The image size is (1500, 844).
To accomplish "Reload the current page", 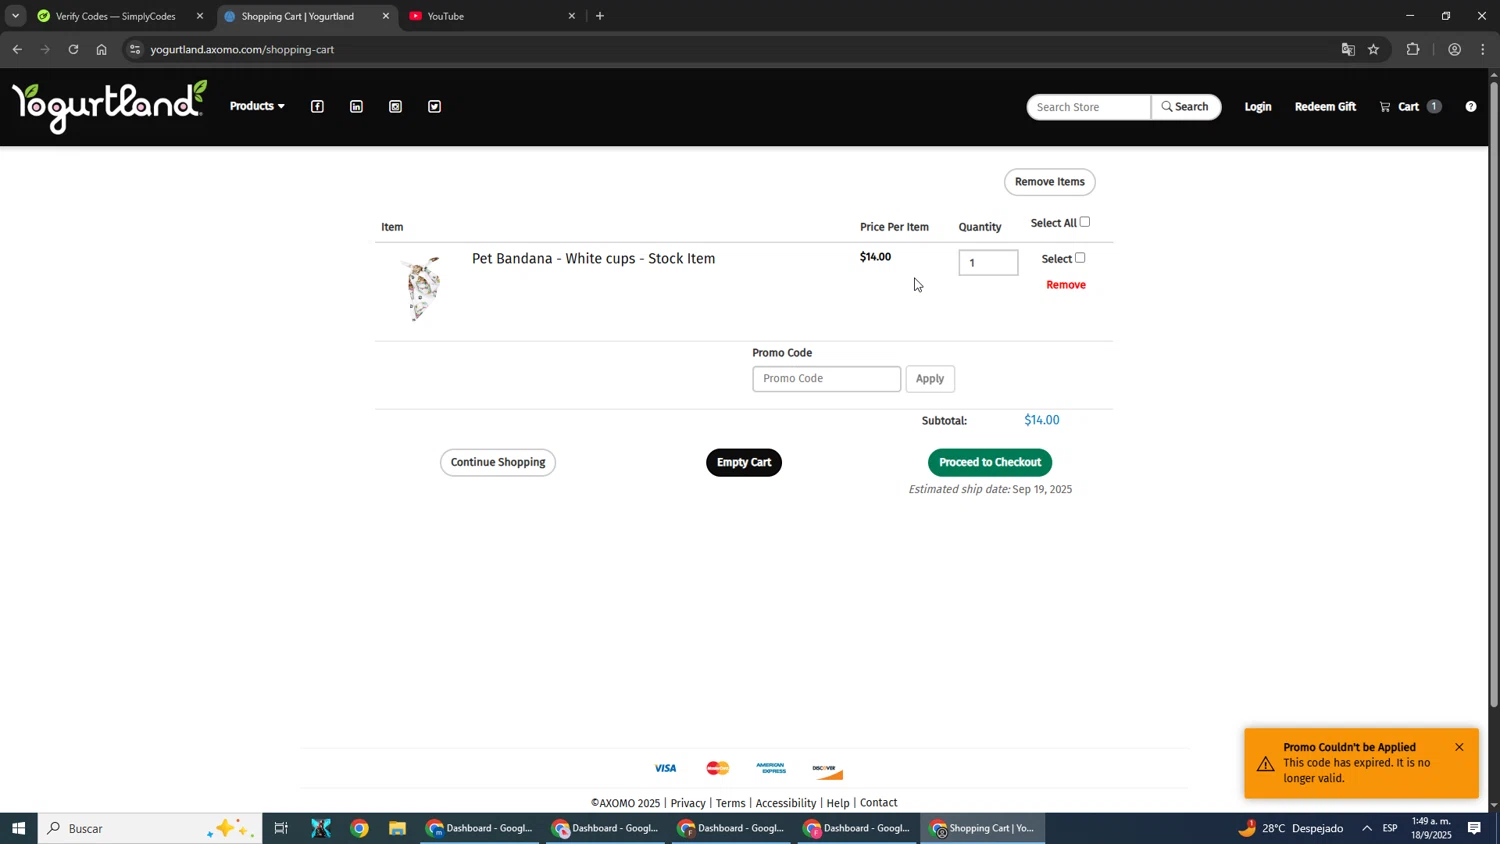I will [73, 49].
